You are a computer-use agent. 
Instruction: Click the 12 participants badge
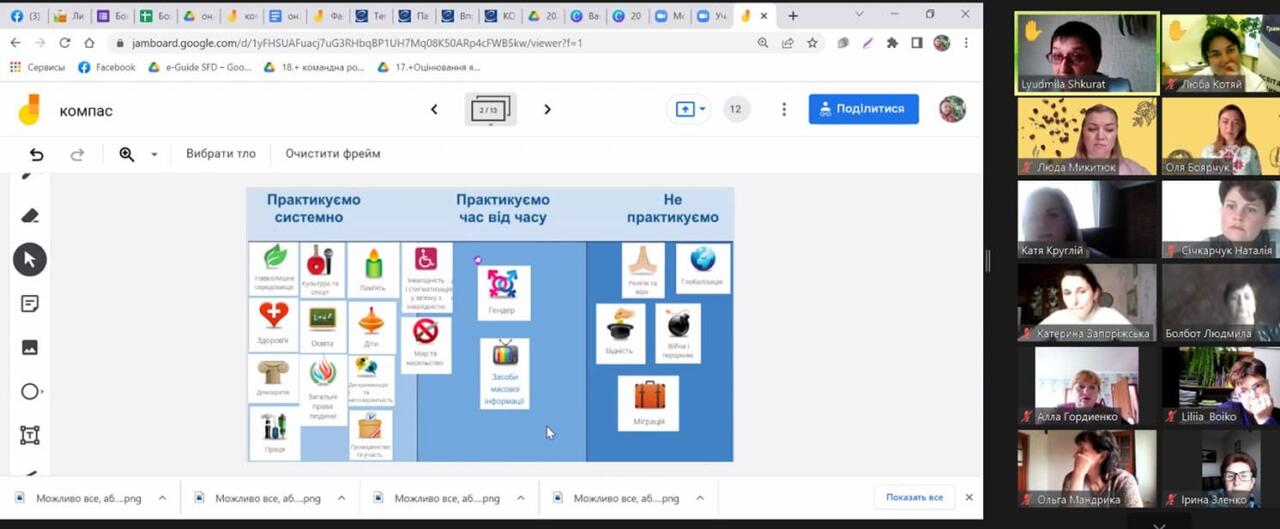(x=735, y=109)
